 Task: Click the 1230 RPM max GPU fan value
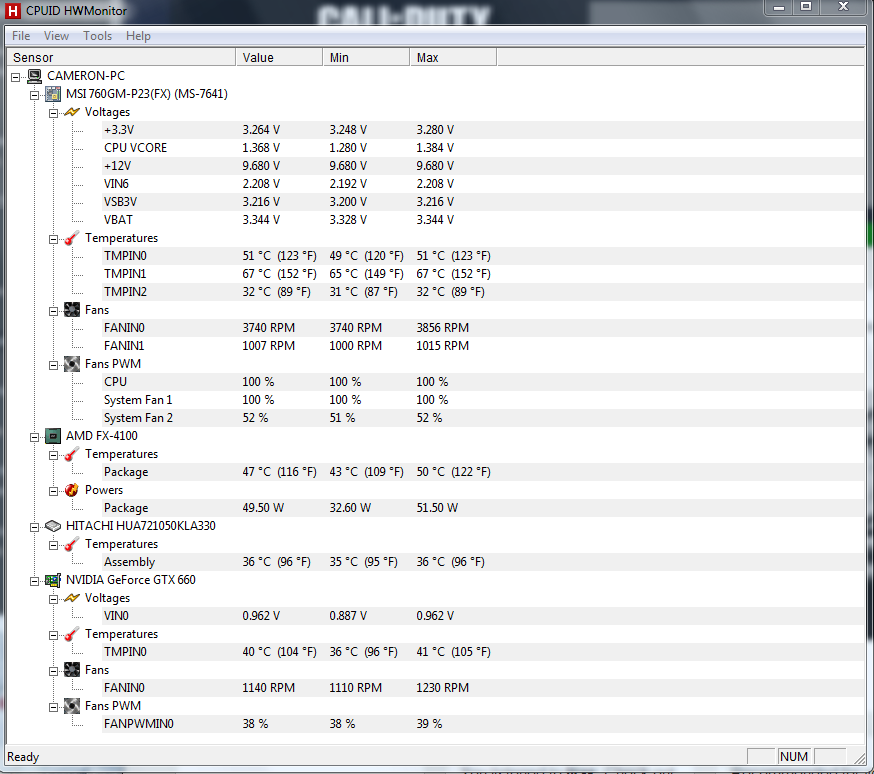click(x=443, y=688)
